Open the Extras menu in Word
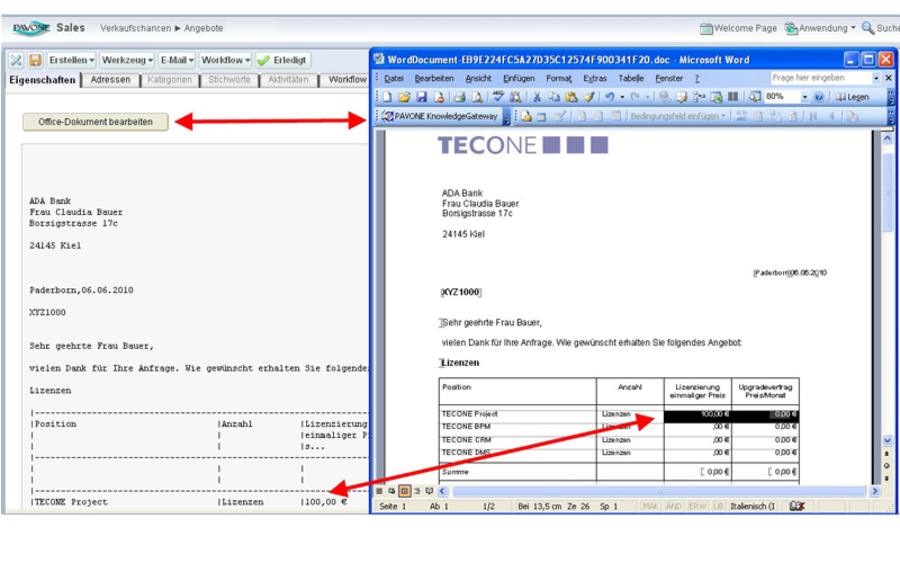 595,78
